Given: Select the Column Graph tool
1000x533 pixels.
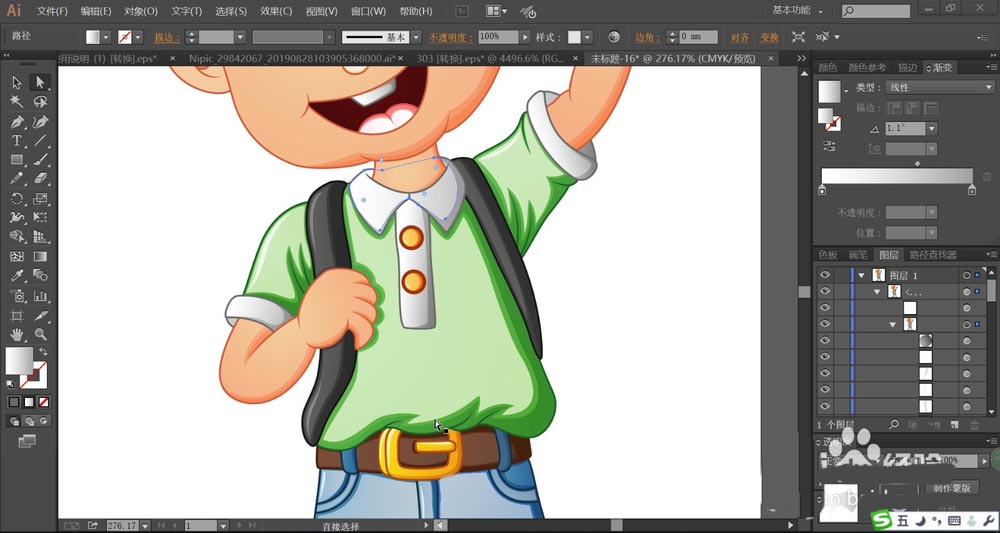Looking at the screenshot, I should [40, 296].
